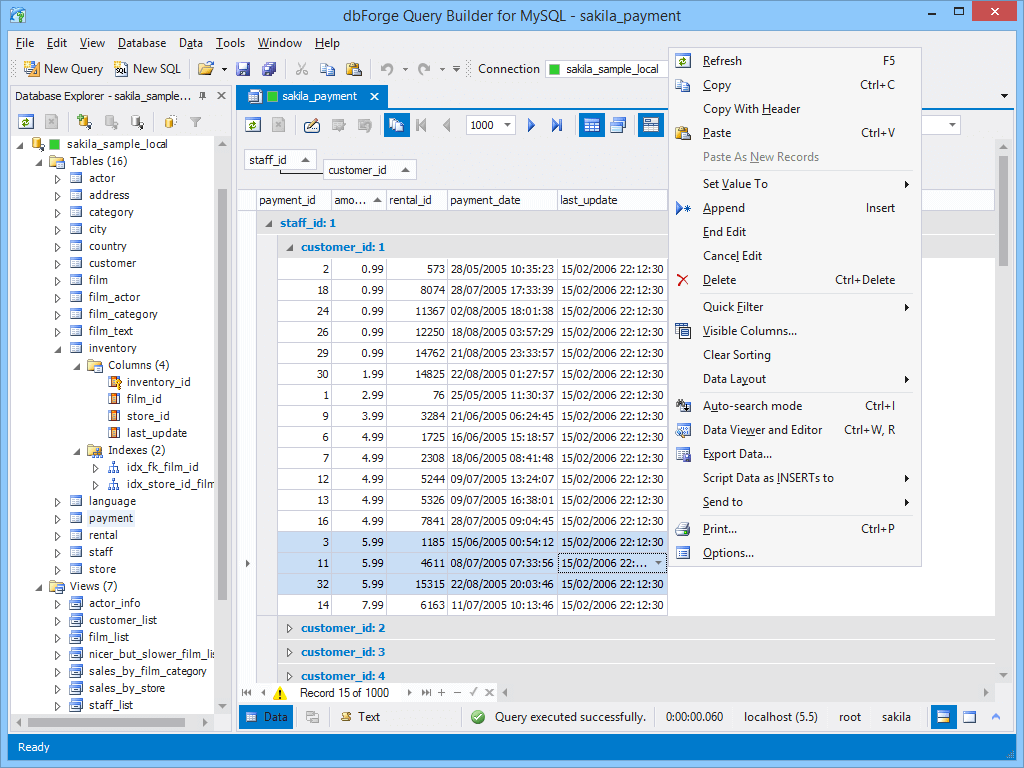
Task: Toggle the single-pane layout button in status bar
Action: [x=970, y=716]
